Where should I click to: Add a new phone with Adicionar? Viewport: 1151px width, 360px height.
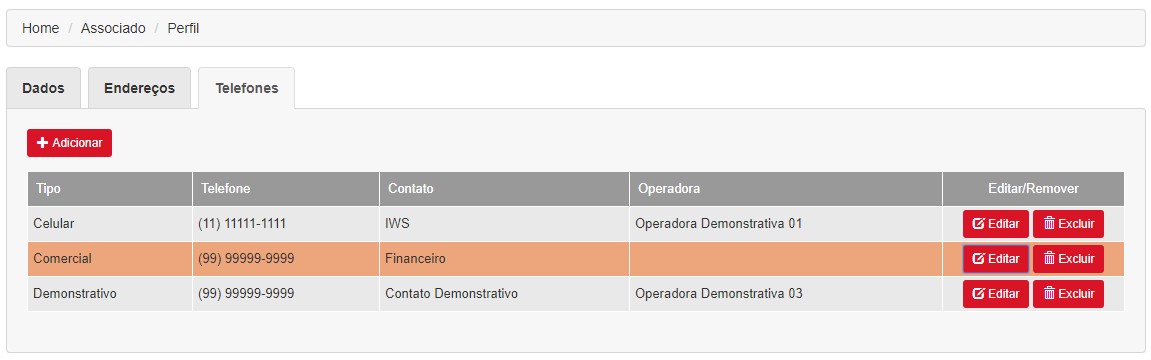tap(70, 143)
